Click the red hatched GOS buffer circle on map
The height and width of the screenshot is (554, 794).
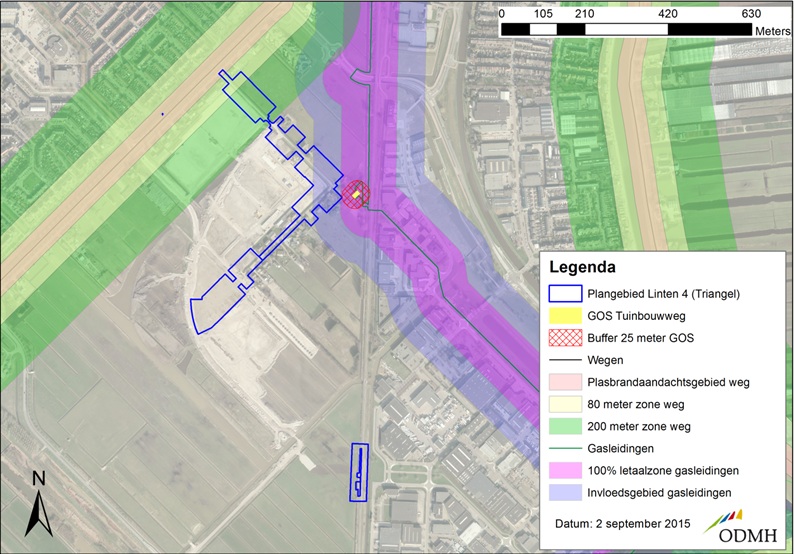(x=355, y=193)
